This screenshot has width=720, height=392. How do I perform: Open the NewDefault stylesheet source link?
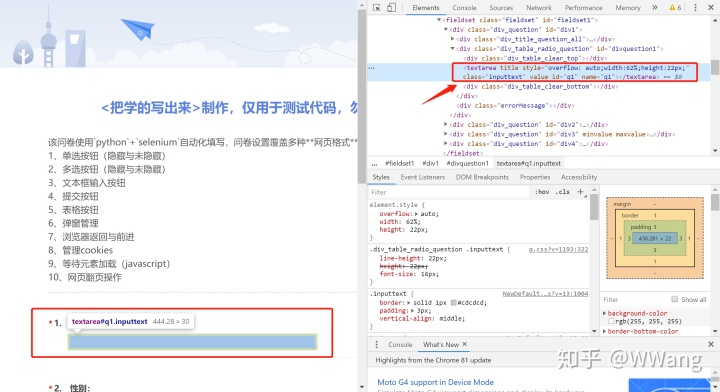[545, 293]
